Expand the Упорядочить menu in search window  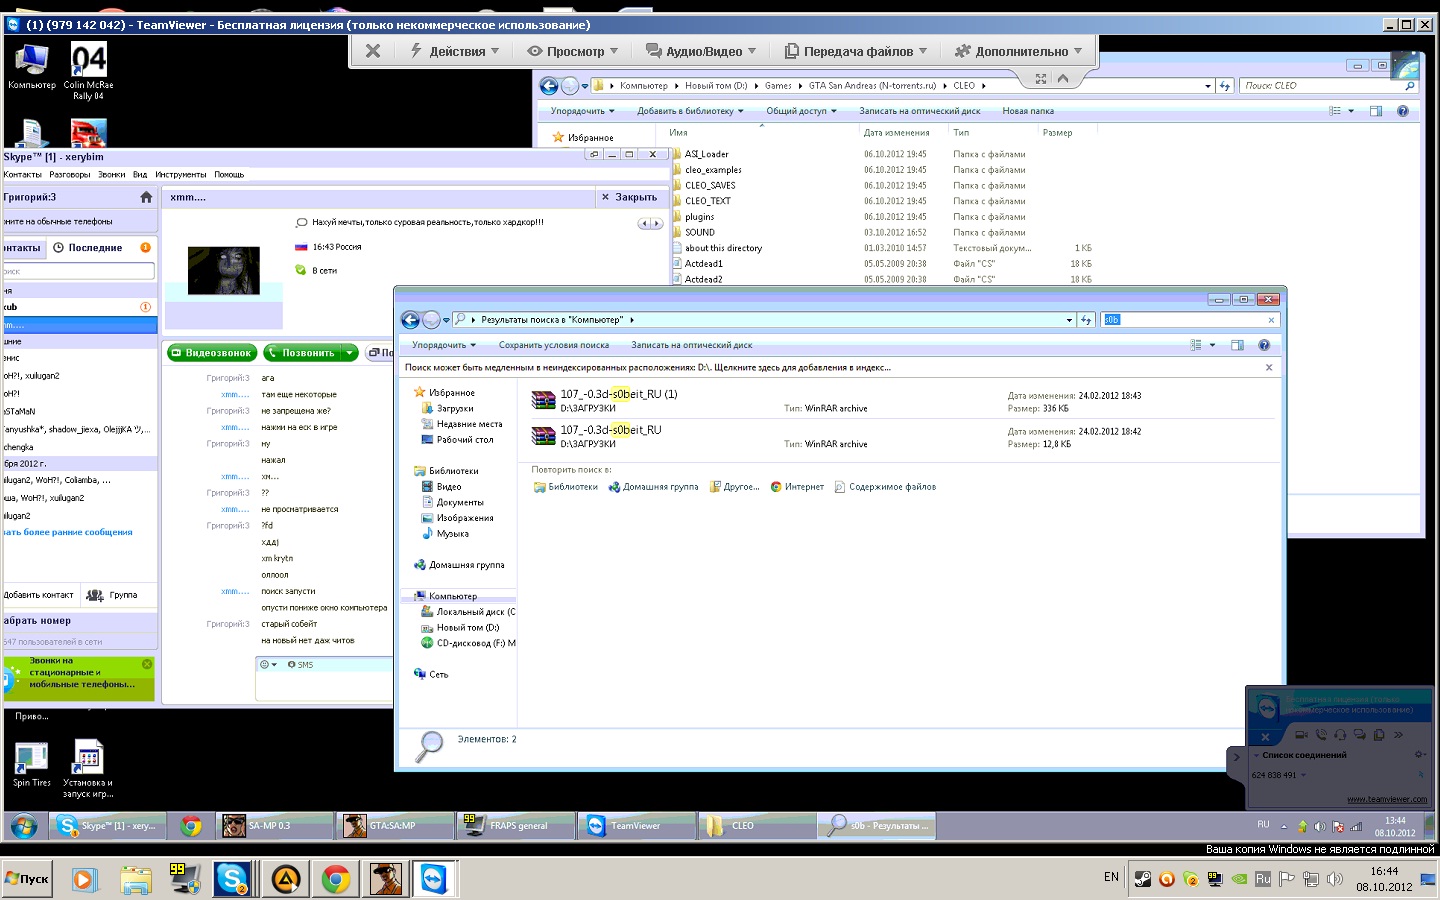[444, 345]
